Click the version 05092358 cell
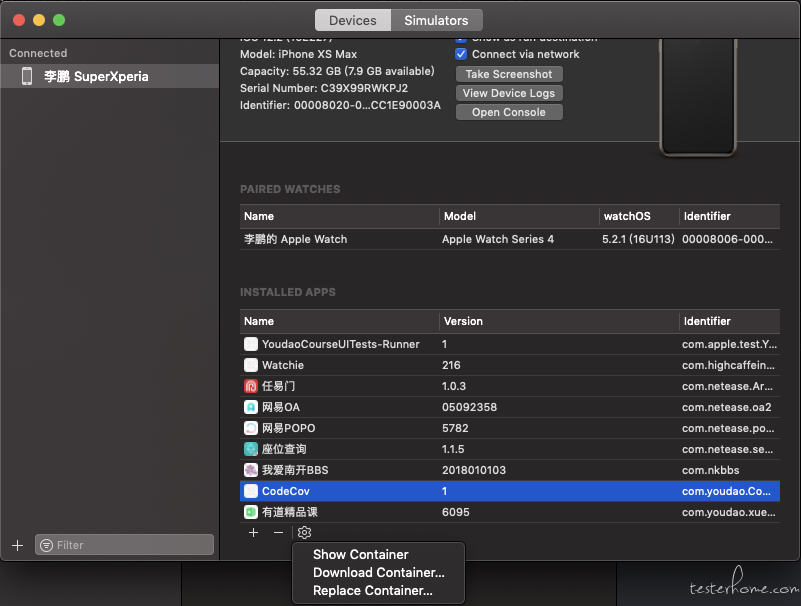The height and width of the screenshot is (606, 801). [x=469, y=407]
